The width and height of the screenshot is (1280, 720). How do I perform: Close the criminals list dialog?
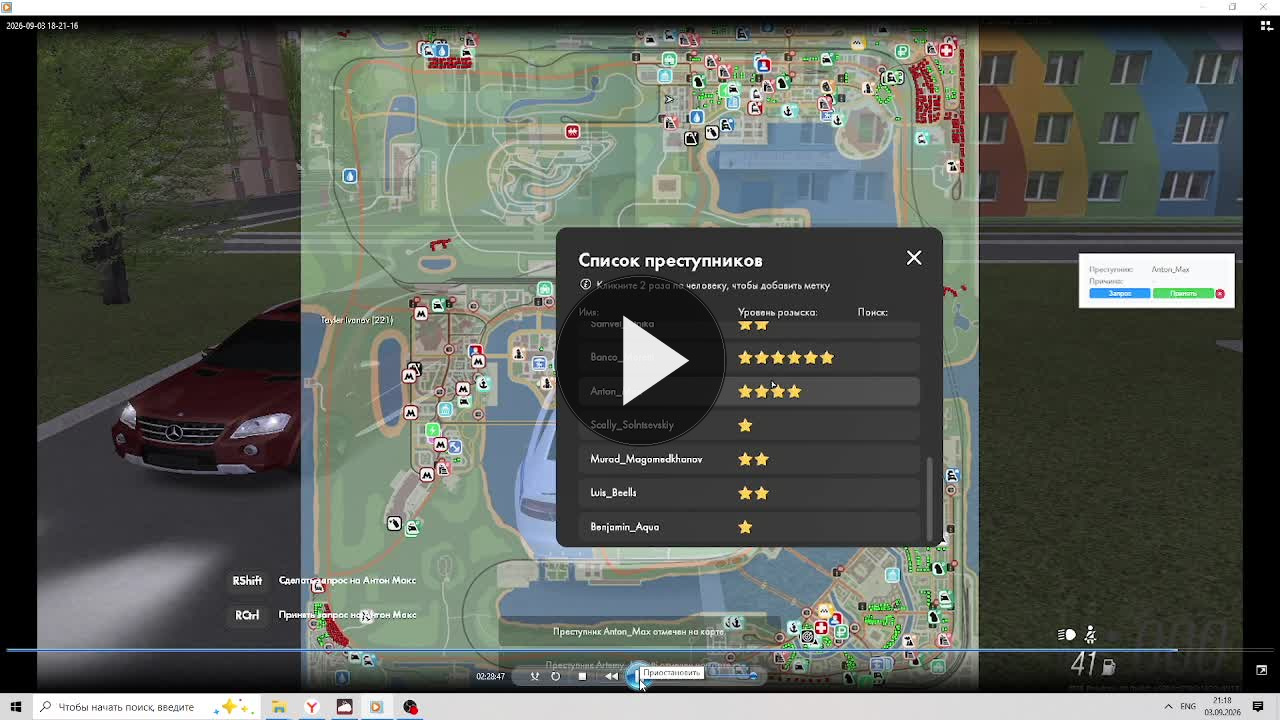click(914, 258)
